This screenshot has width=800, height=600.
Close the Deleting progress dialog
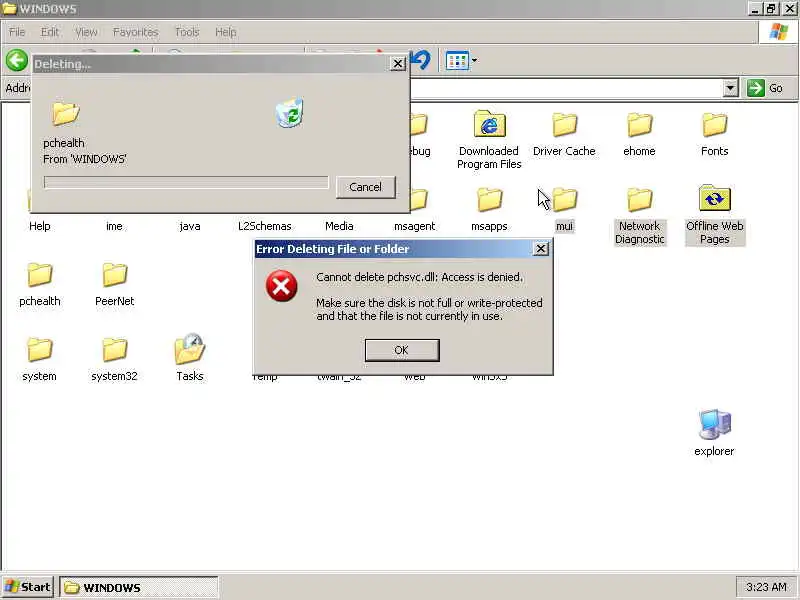(x=397, y=64)
